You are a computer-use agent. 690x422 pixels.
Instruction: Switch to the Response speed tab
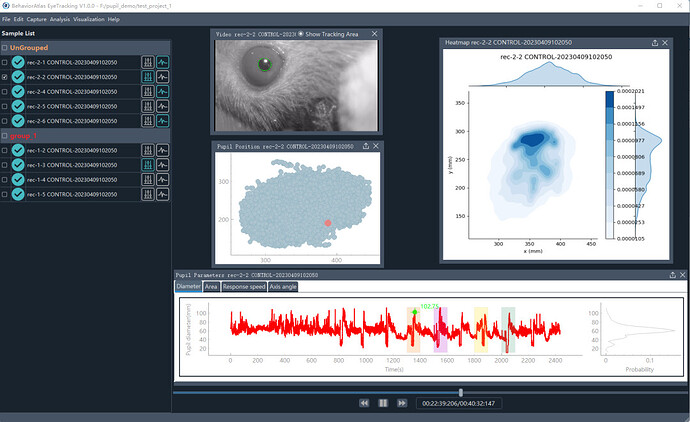[x=244, y=286]
